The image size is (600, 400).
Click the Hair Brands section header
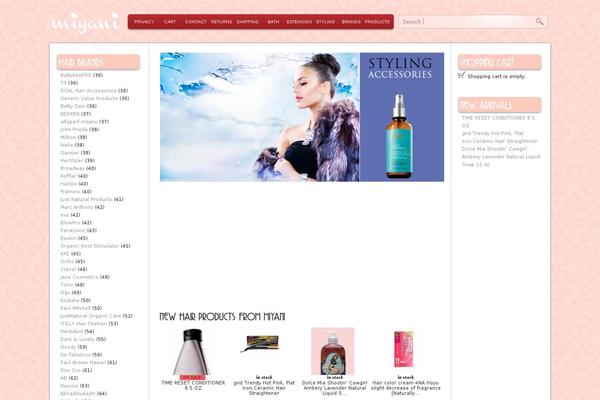[98, 62]
